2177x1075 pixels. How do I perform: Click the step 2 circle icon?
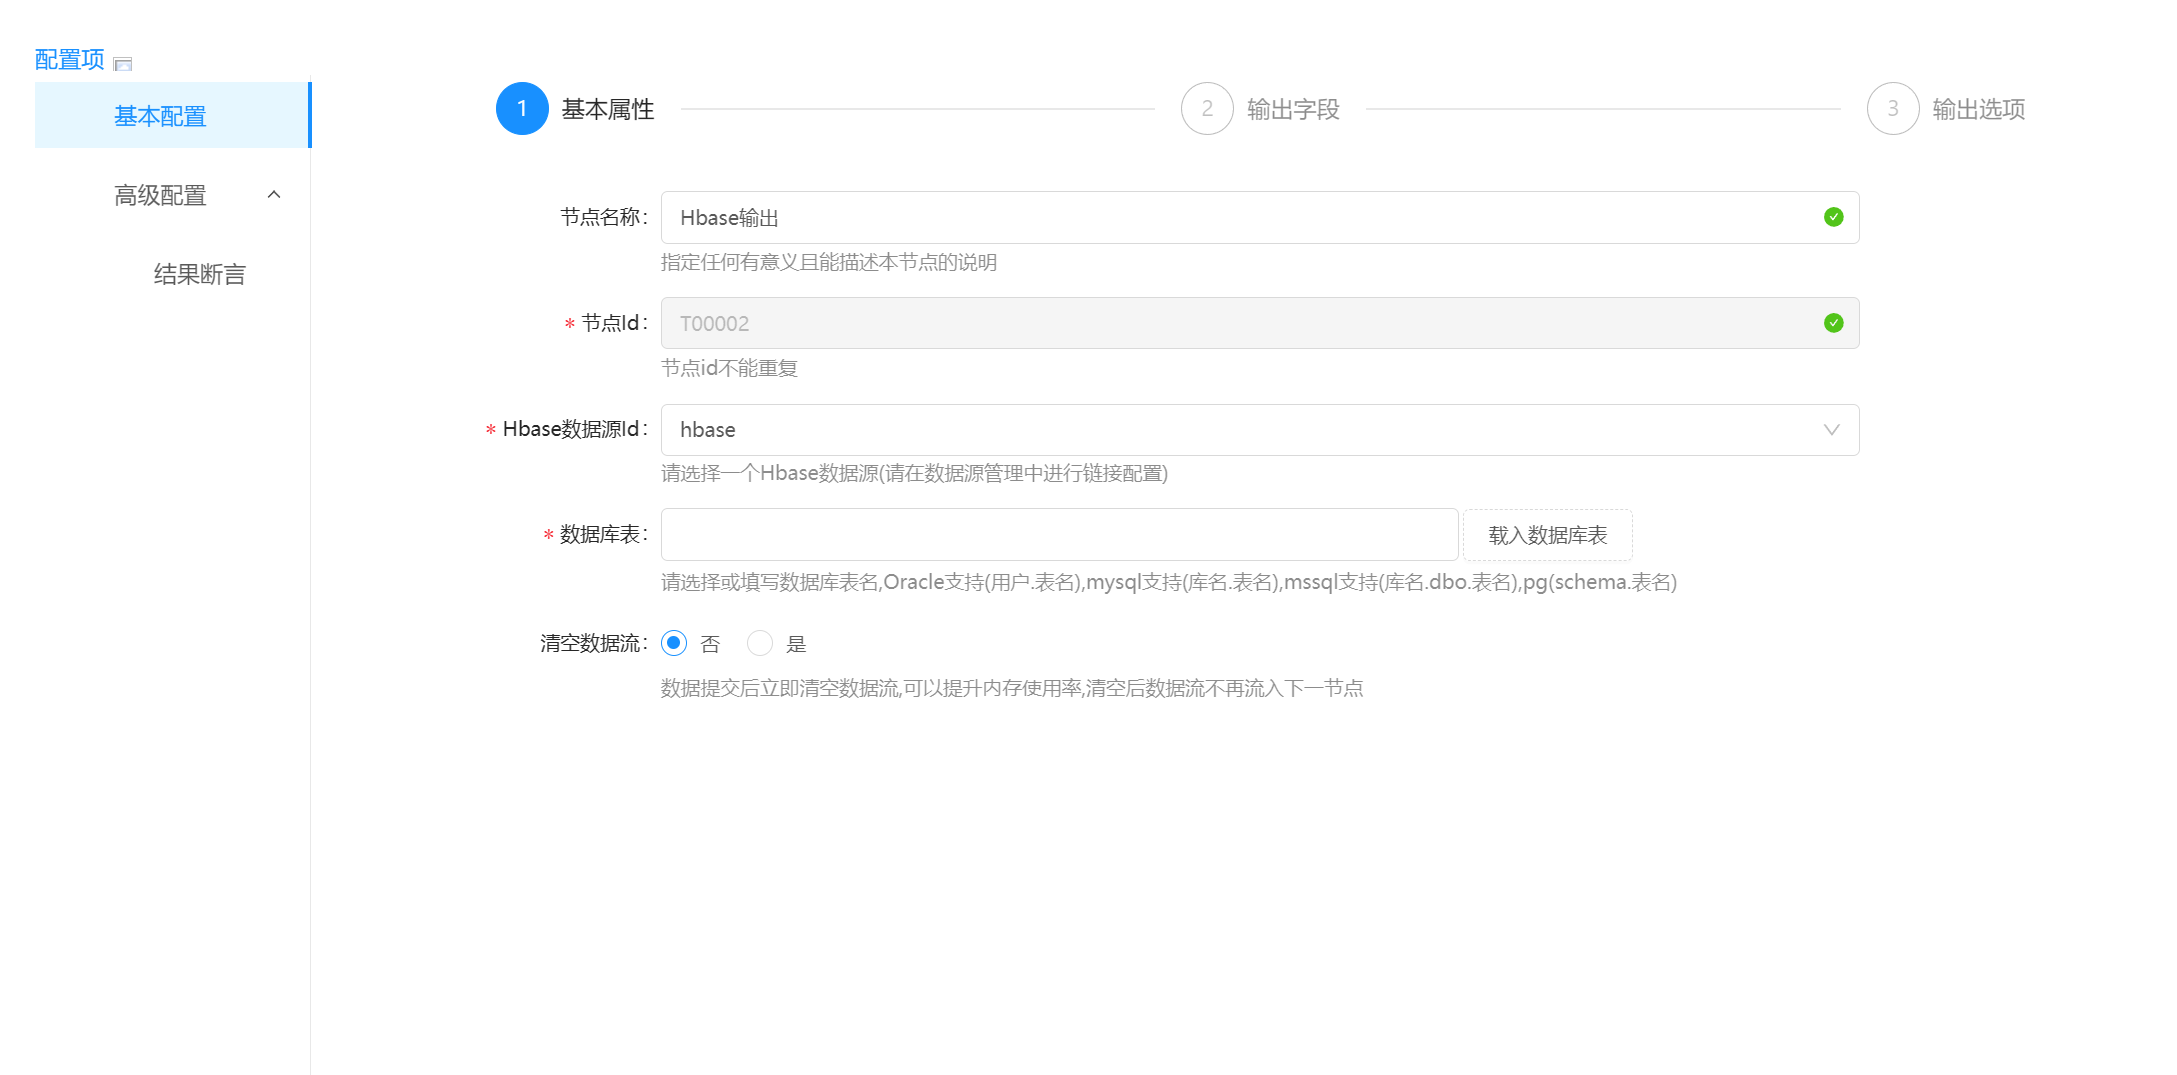pyautogui.click(x=1207, y=109)
